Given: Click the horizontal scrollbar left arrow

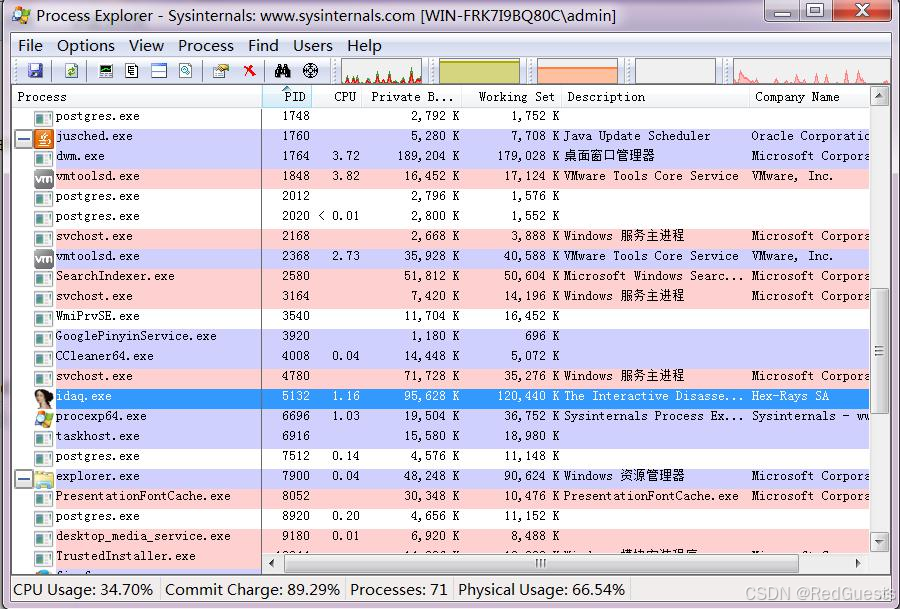Looking at the screenshot, I should coord(272,563).
